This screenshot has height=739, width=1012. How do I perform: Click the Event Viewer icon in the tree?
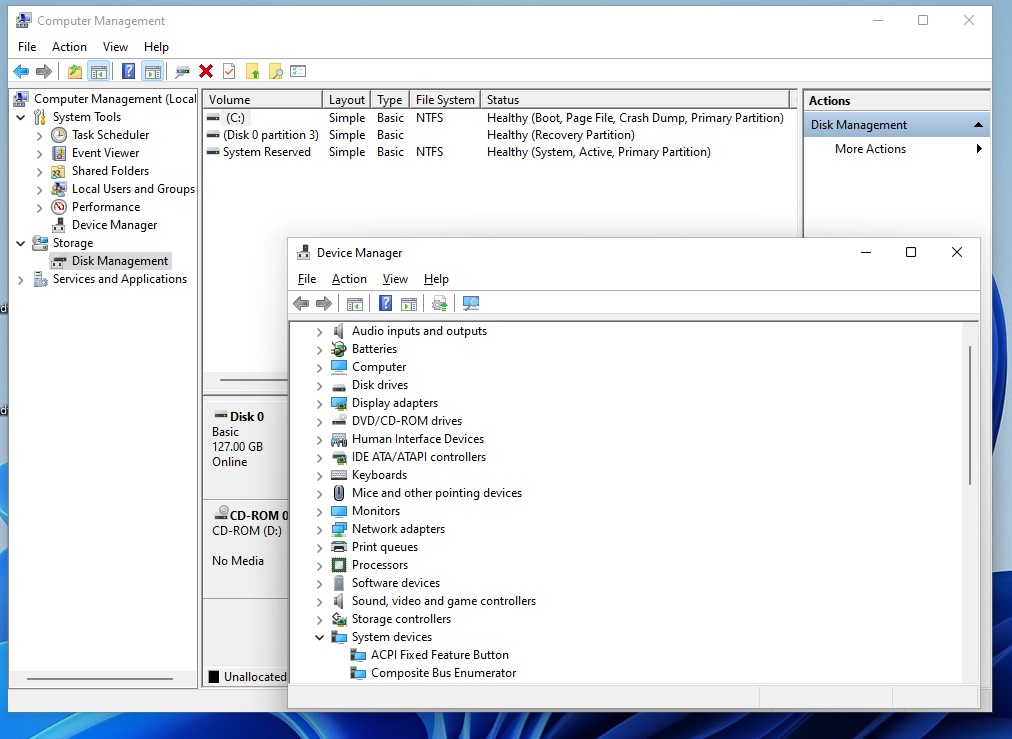pos(59,153)
